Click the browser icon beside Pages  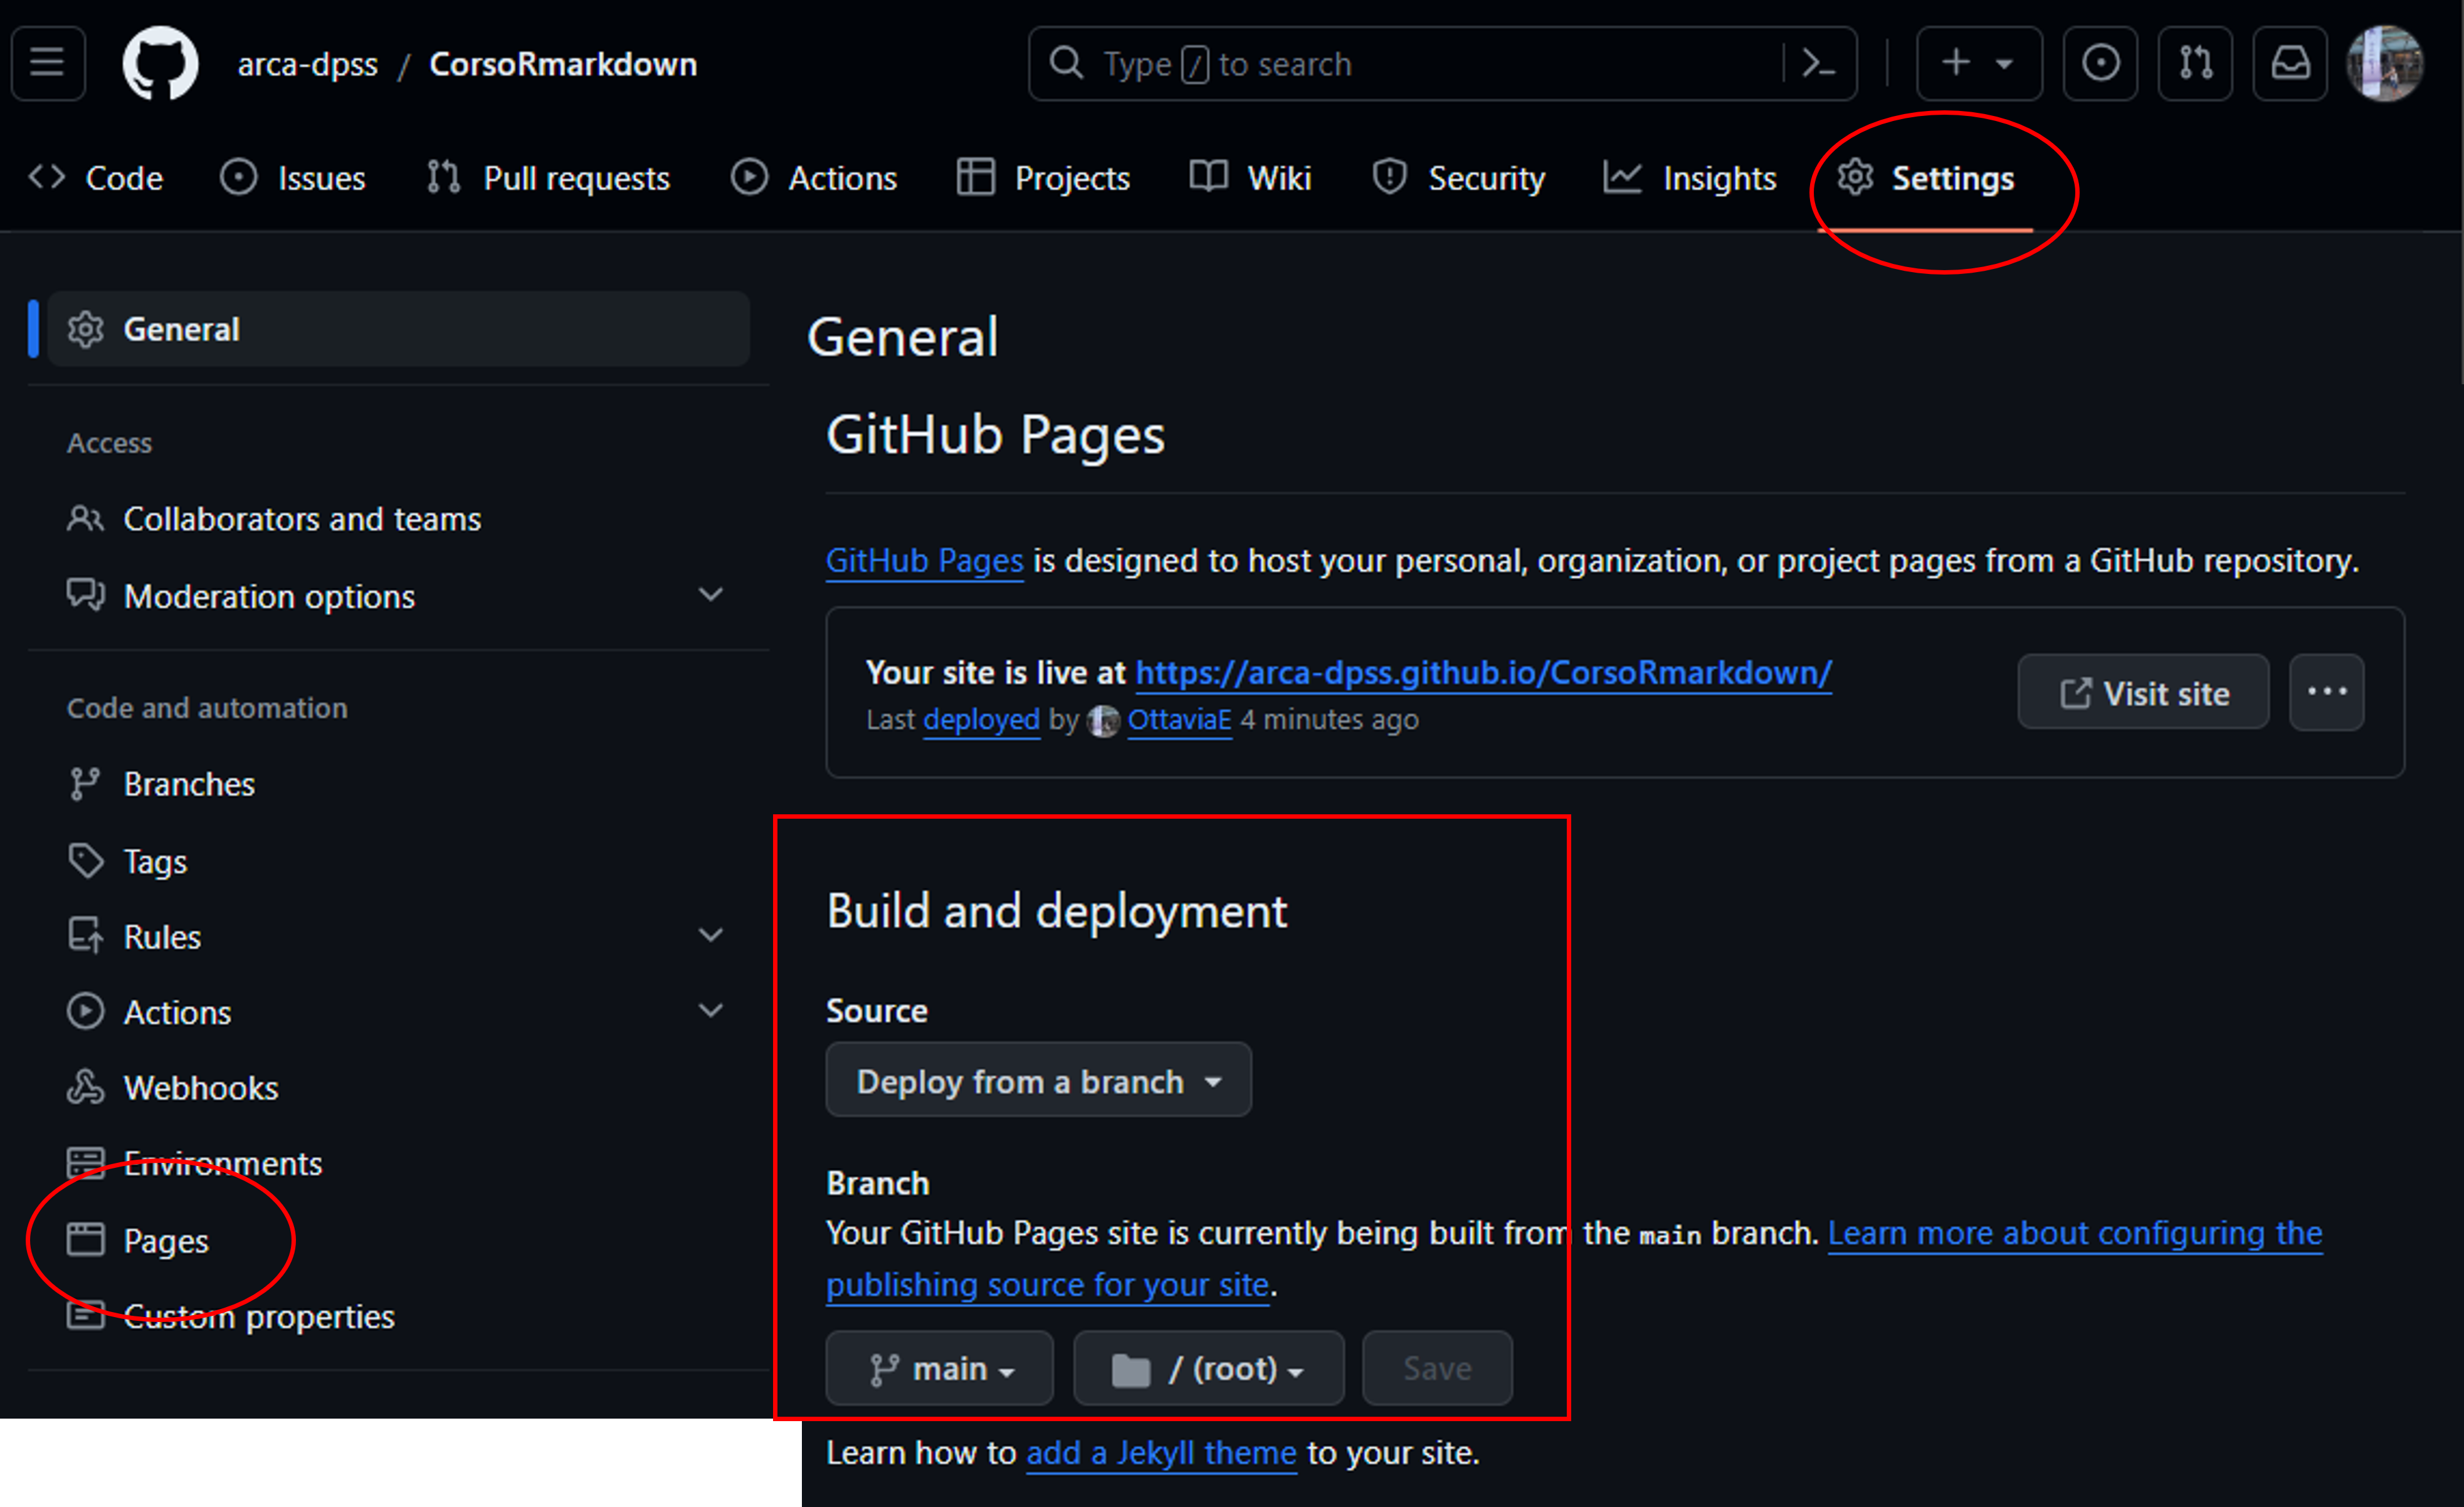pos(85,1239)
